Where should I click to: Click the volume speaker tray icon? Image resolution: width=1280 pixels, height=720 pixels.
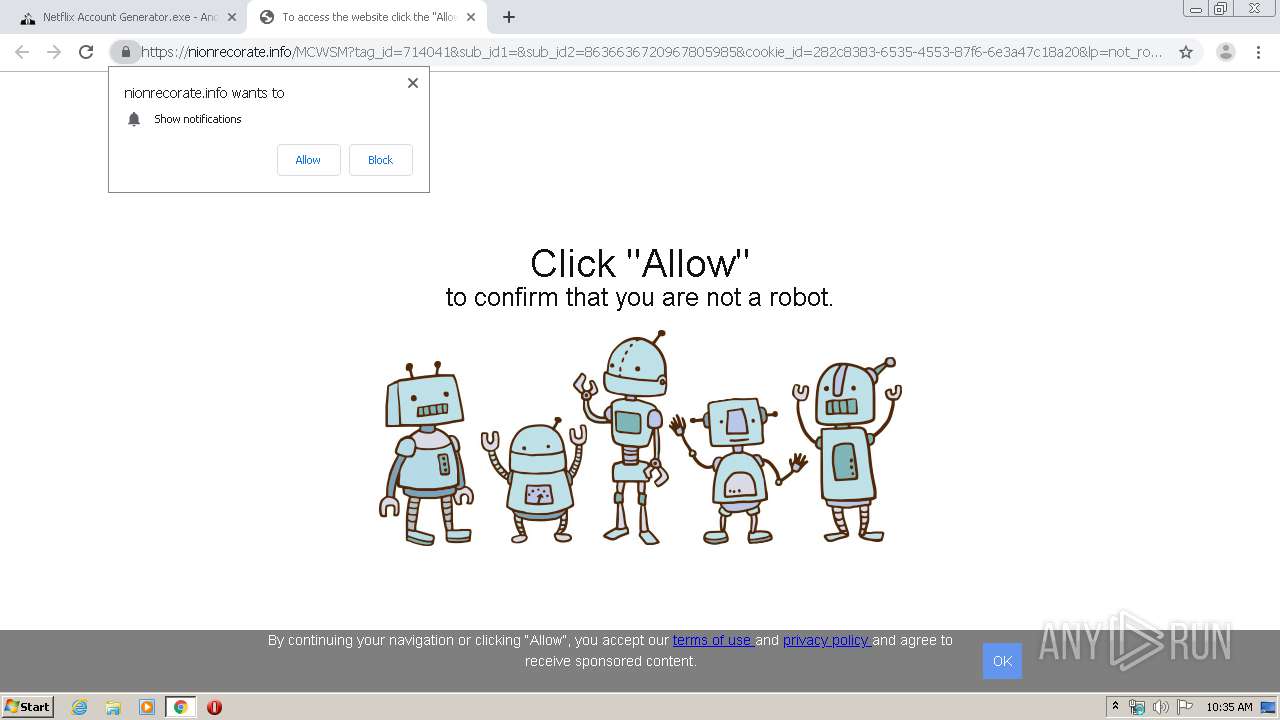pyautogui.click(x=1160, y=707)
